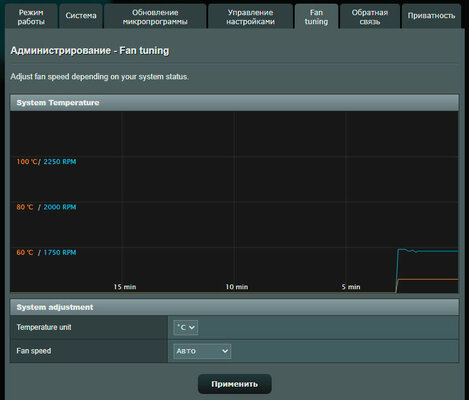Click the 60 °C / 1750 RPM axis label

point(46,252)
